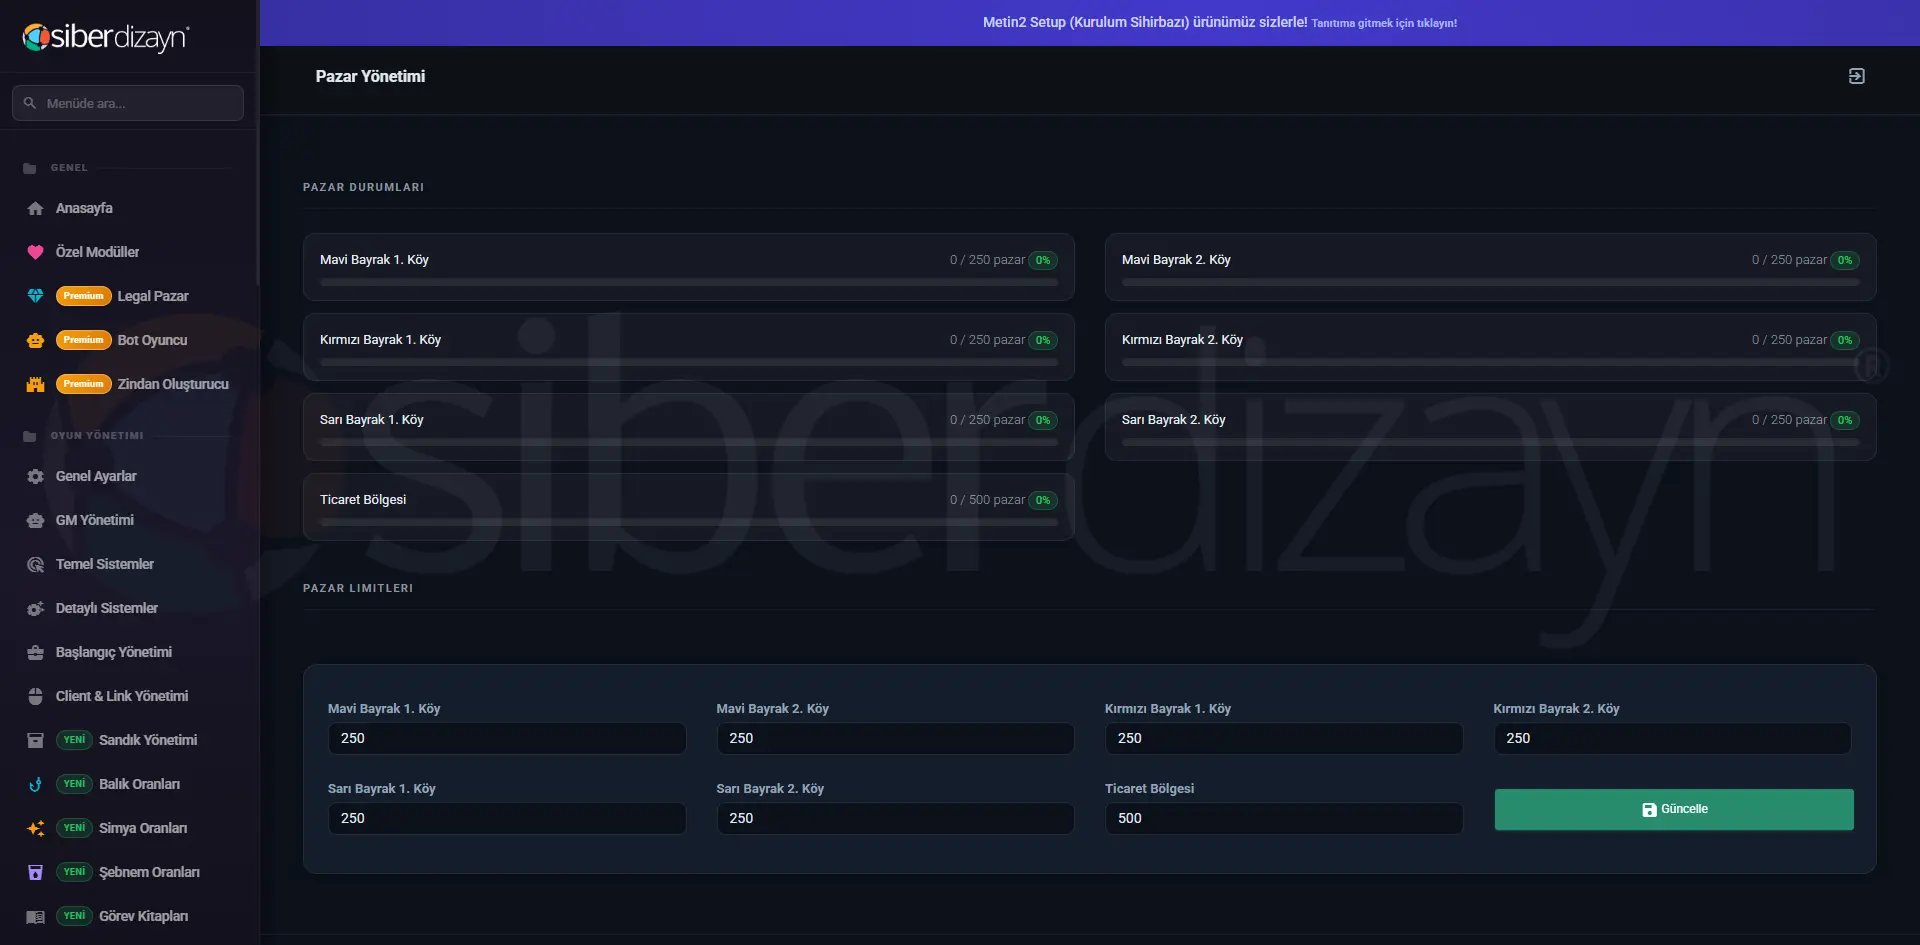Click the siberdizayn logo

(106, 37)
